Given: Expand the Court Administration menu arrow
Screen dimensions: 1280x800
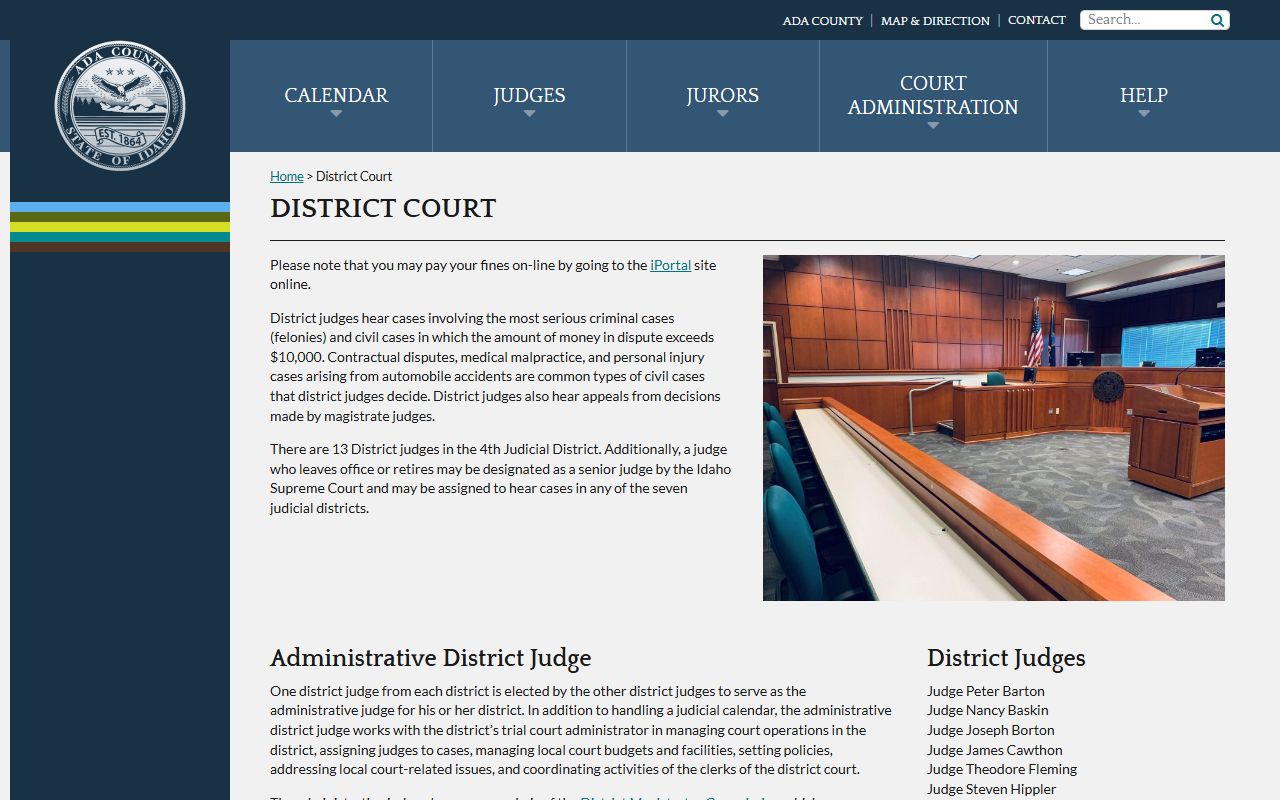Looking at the screenshot, I should (933, 126).
